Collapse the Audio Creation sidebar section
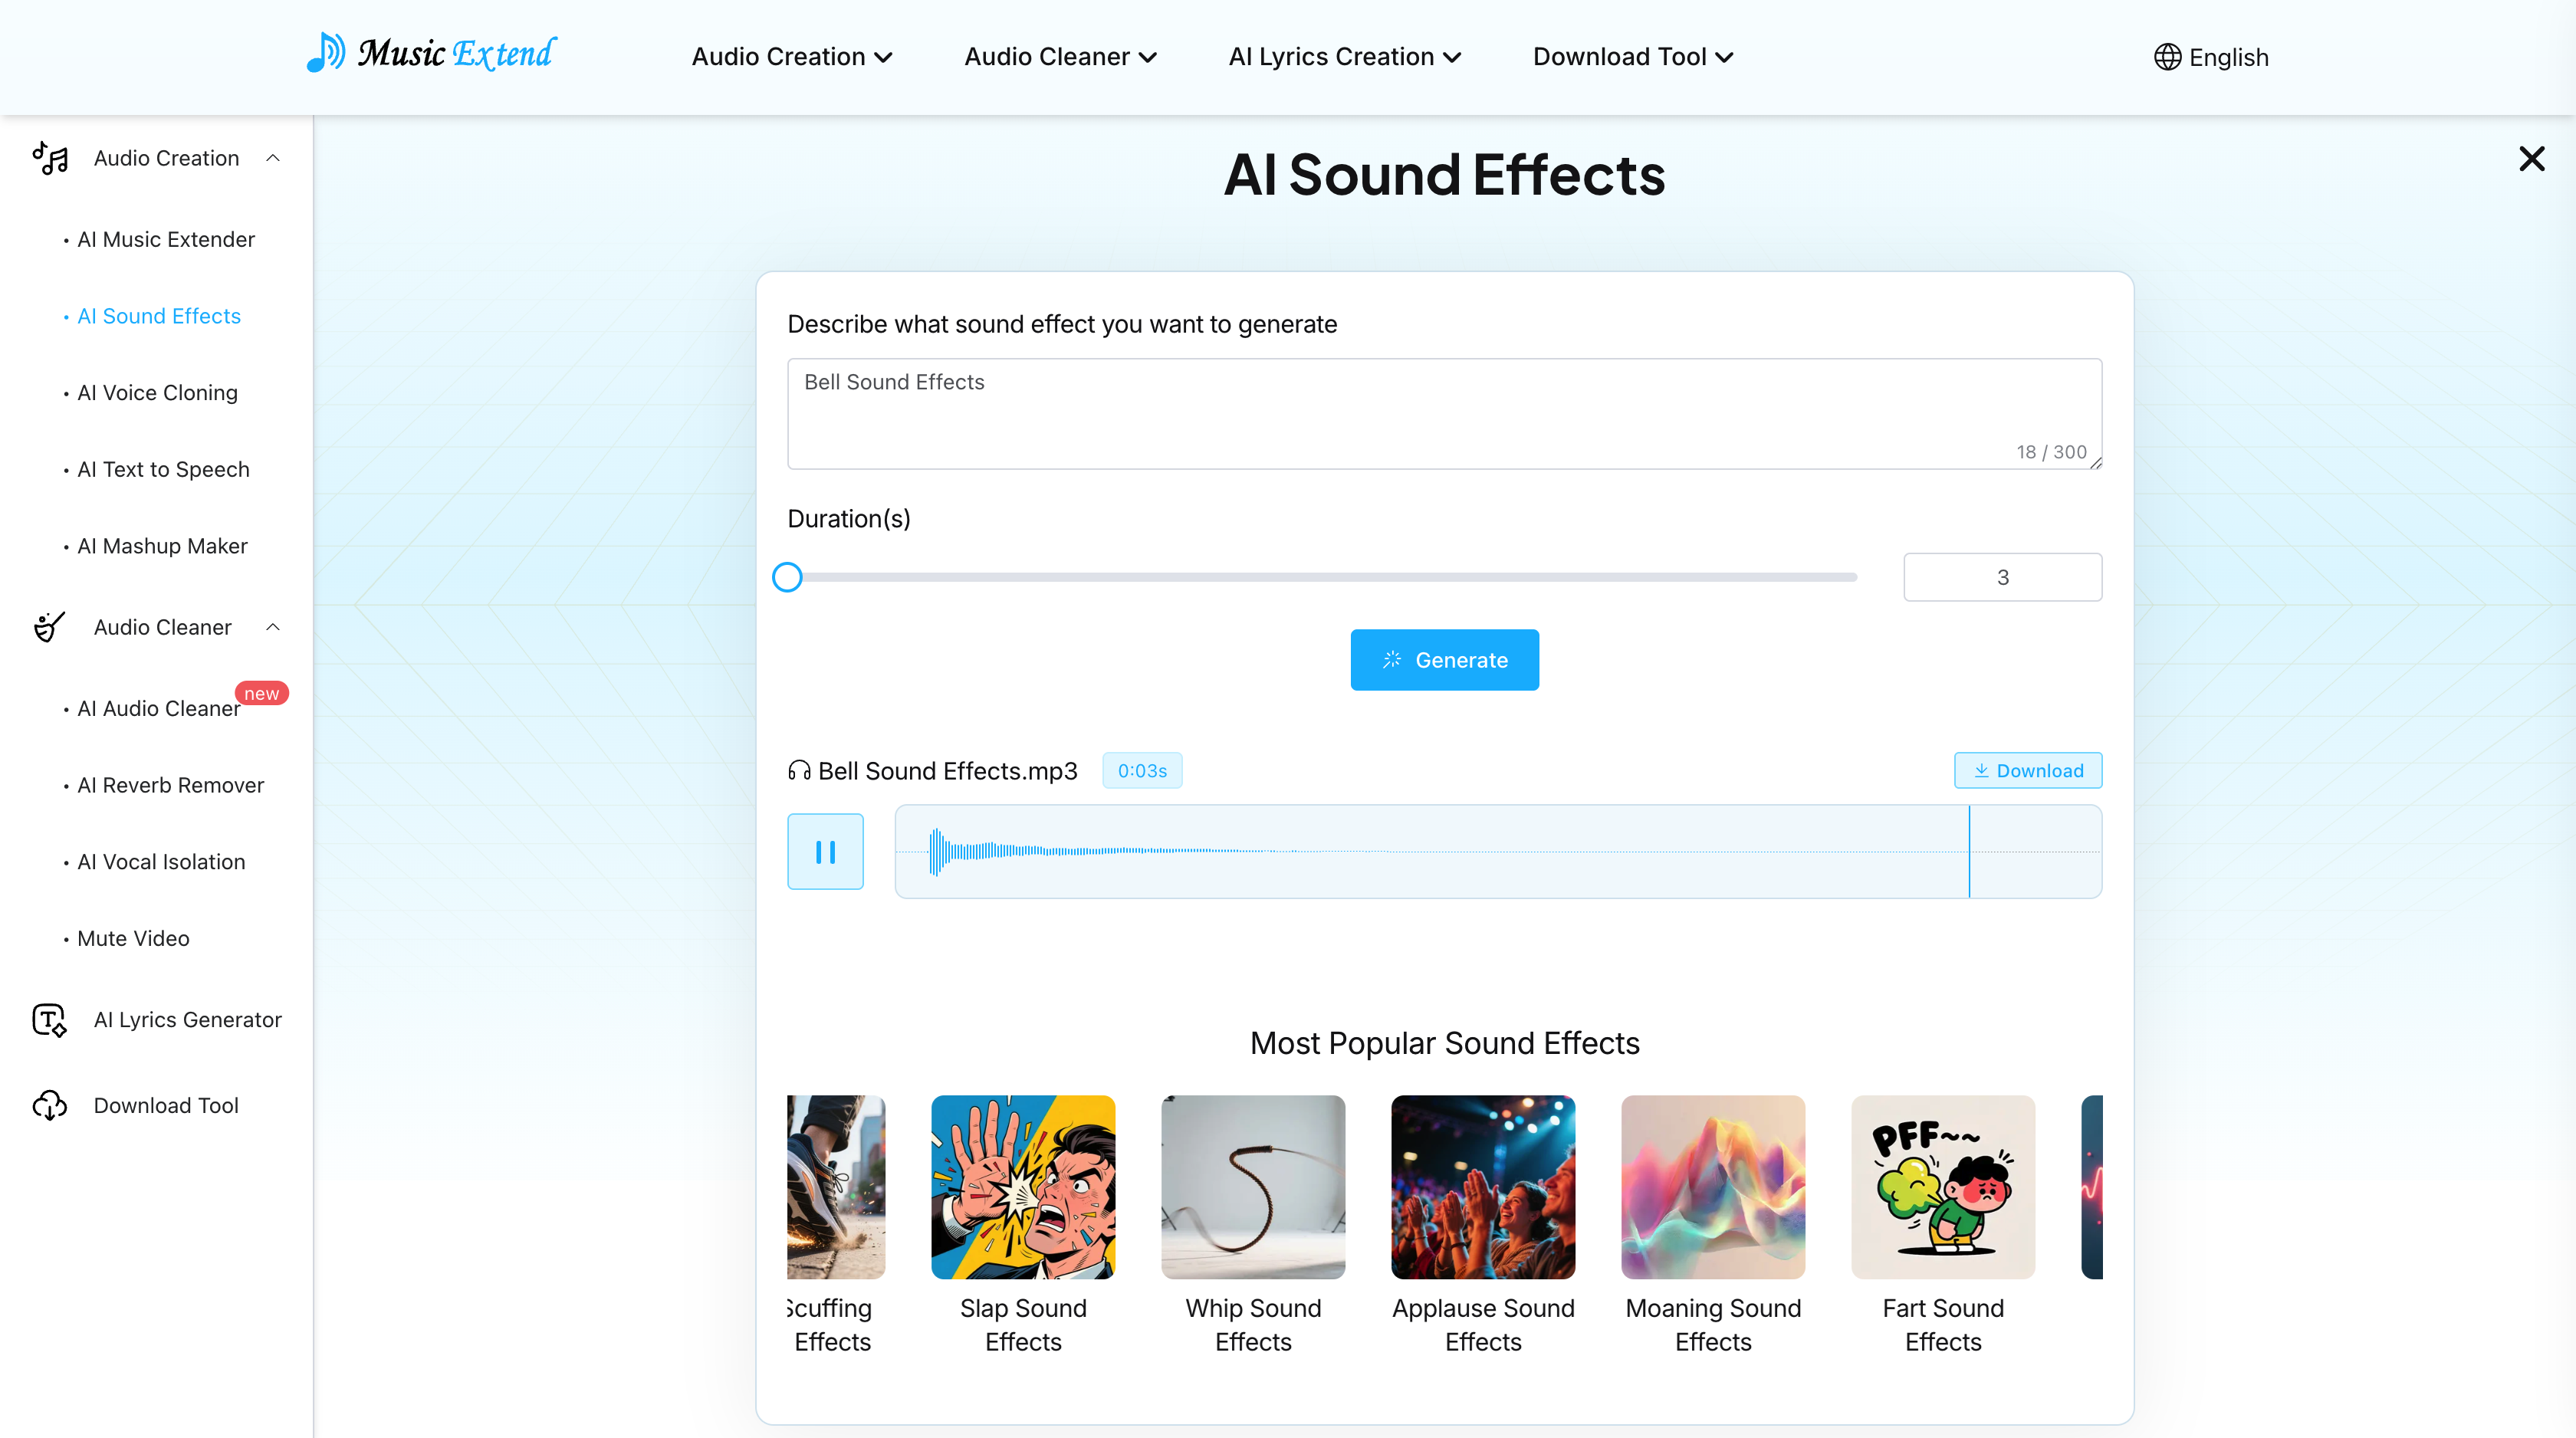 273,158
